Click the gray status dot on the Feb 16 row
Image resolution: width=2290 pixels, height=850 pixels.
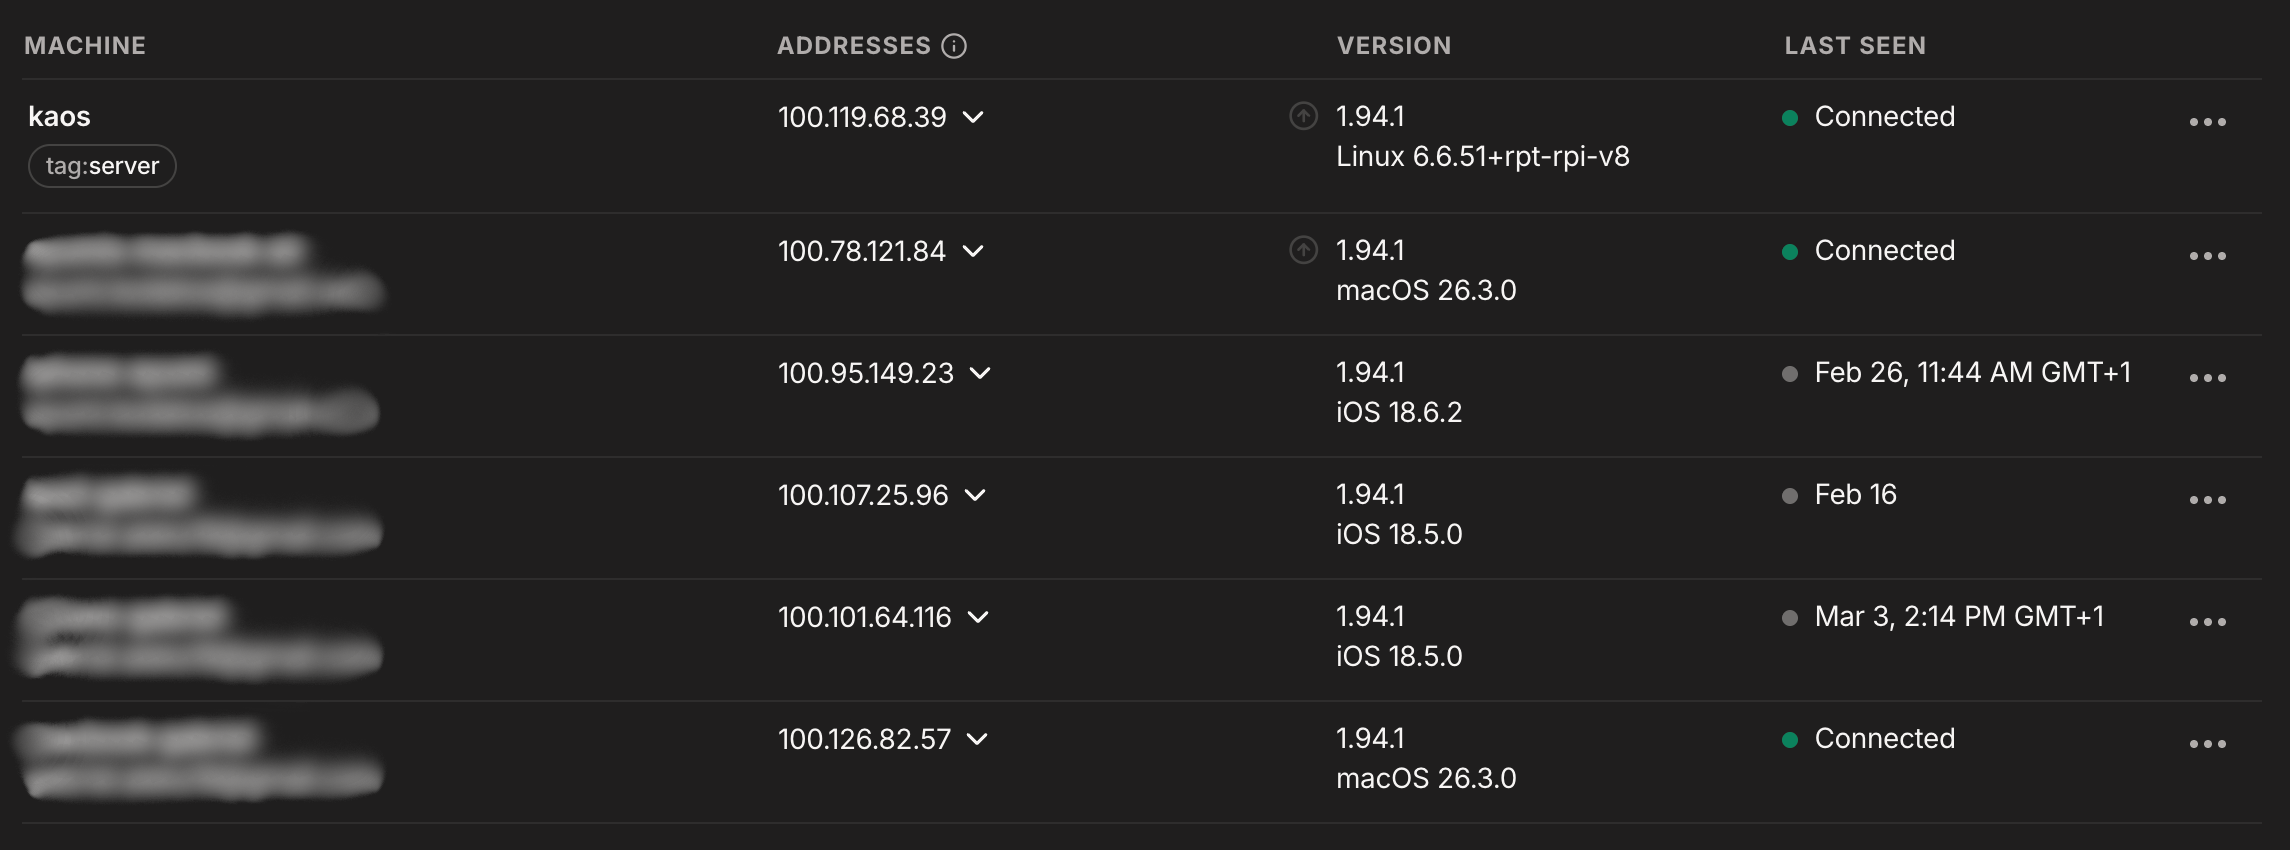click(1790, 495)
